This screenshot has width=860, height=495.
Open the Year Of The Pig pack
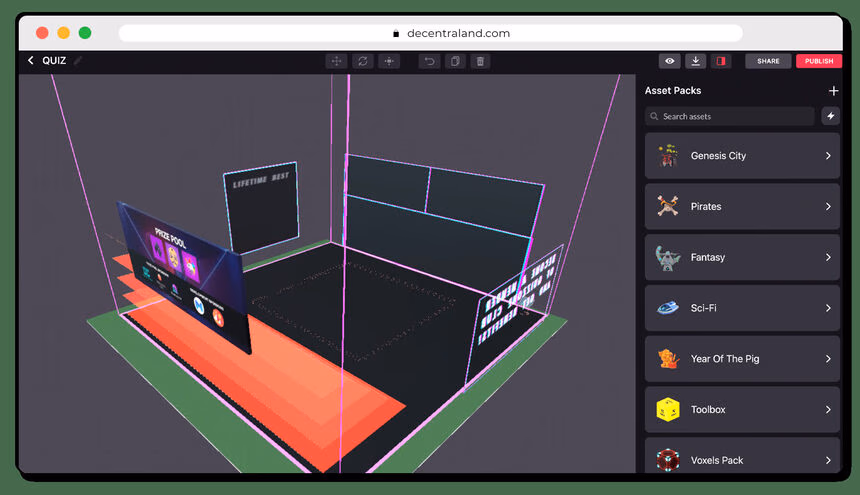point(742,359)
